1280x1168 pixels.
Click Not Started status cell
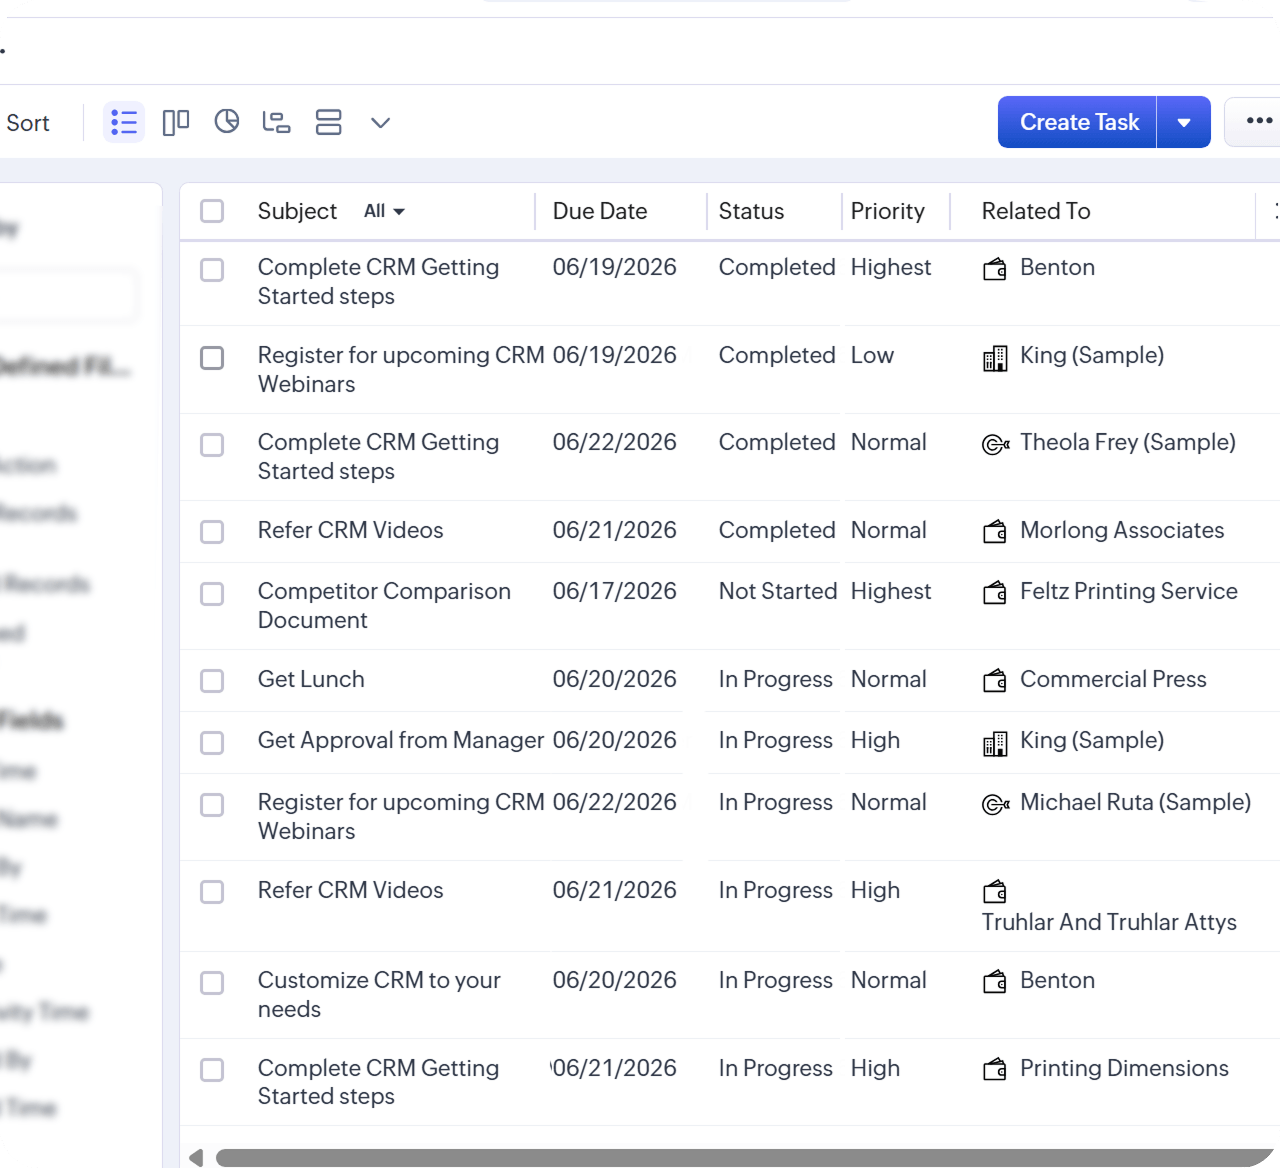[778, 591]
